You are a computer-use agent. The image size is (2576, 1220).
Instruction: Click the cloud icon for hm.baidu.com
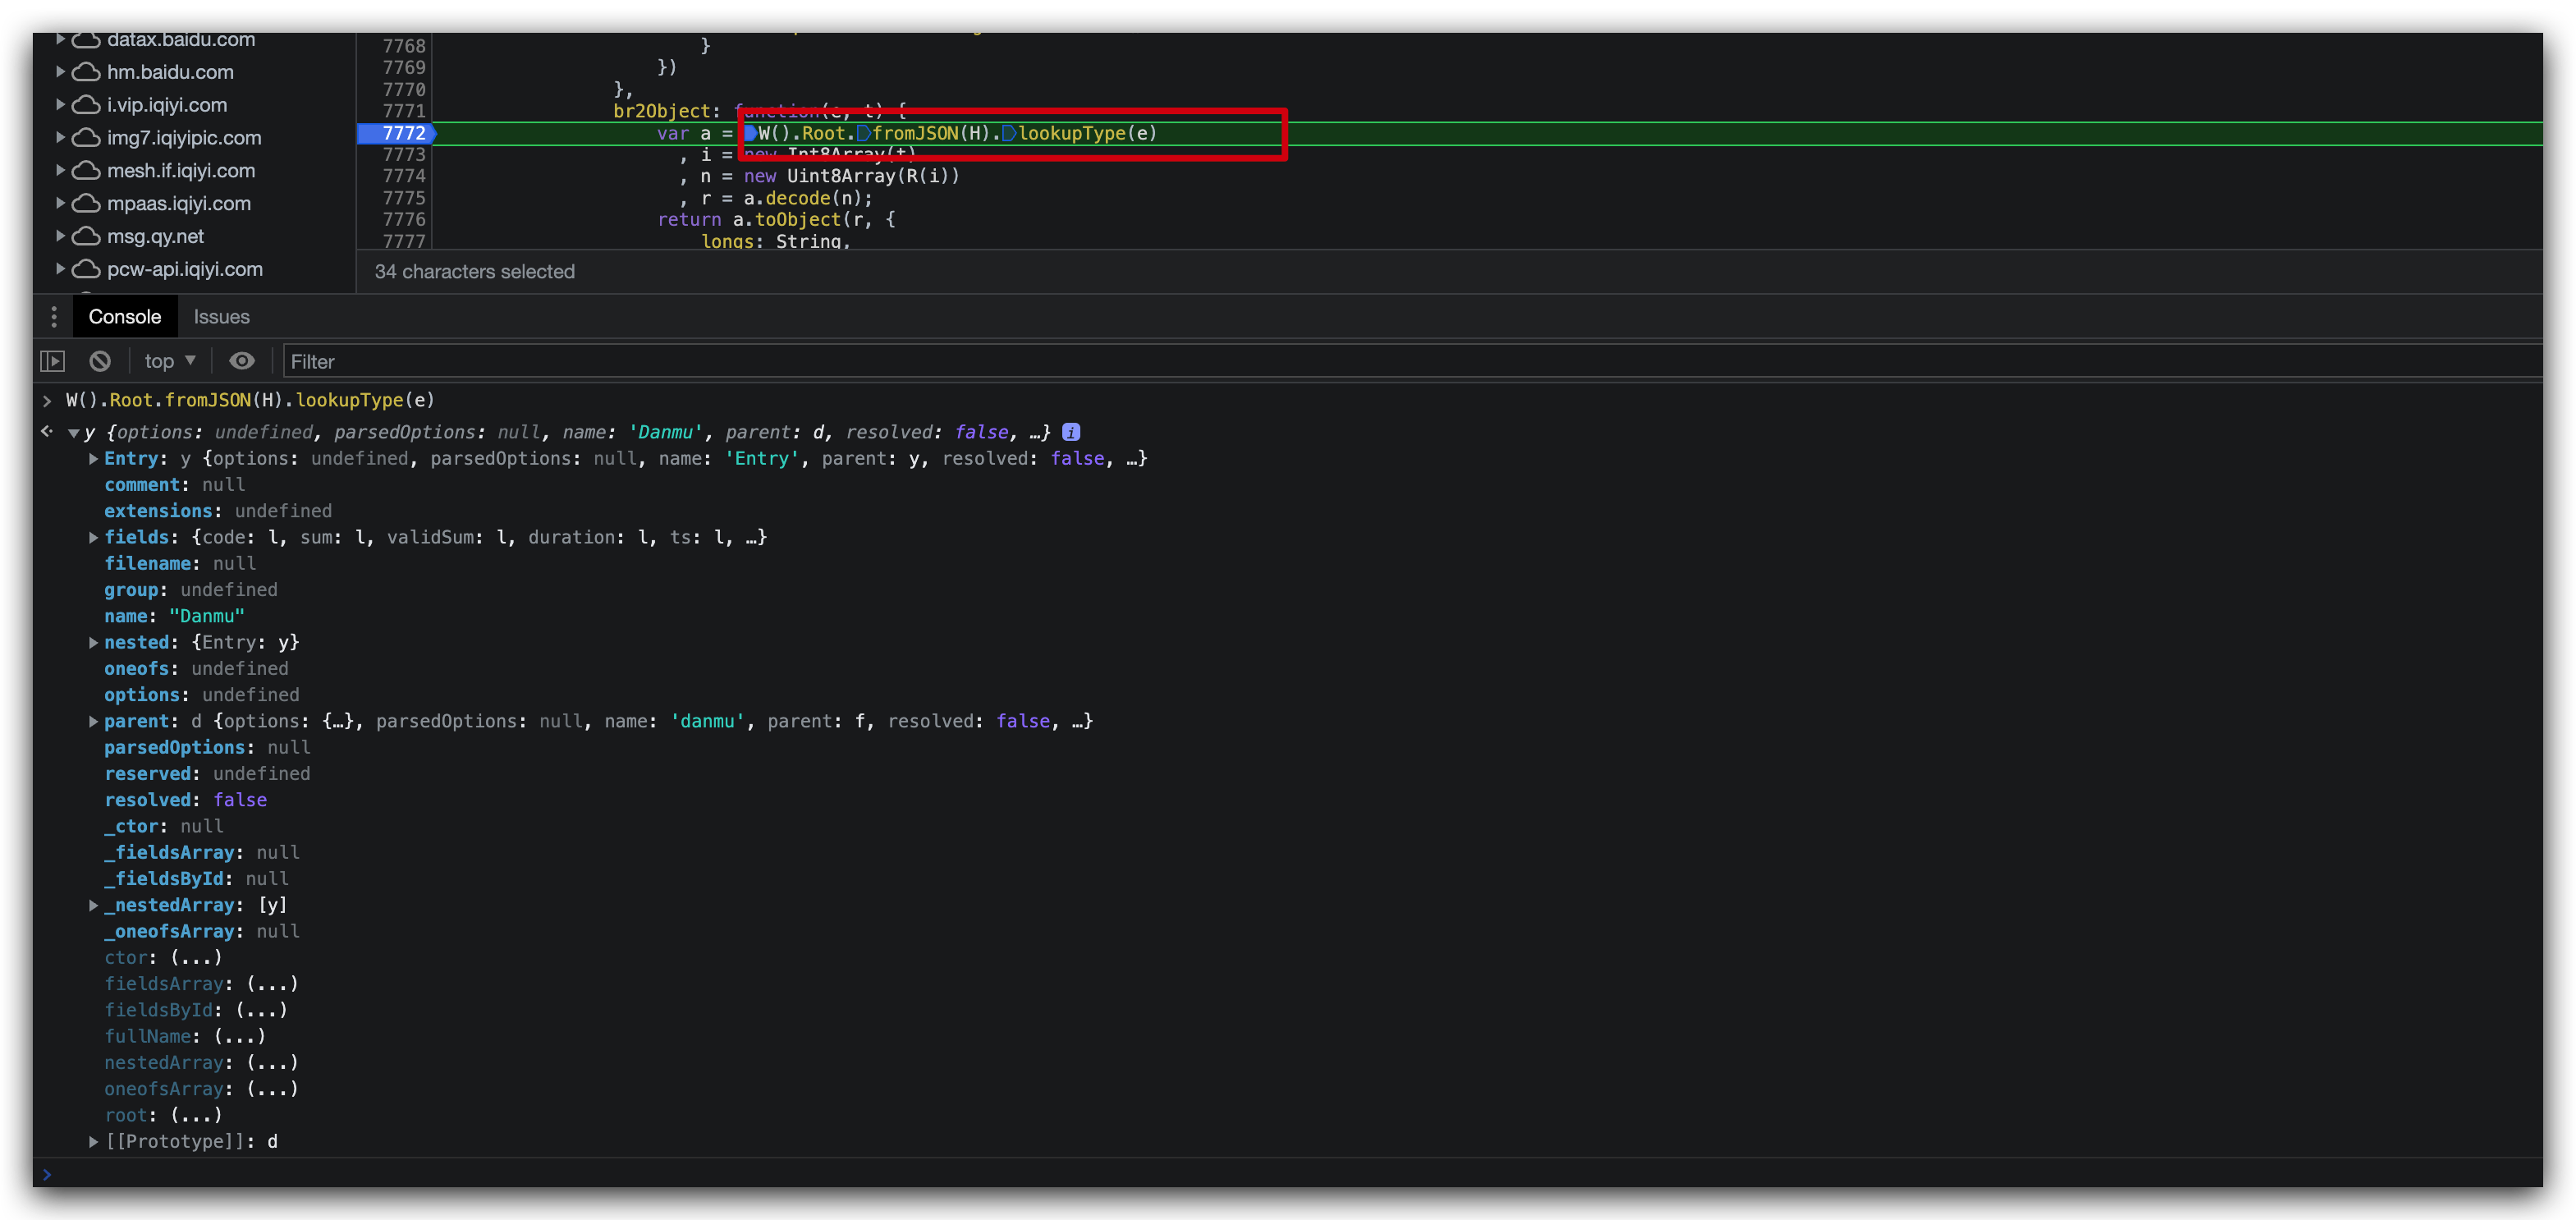pyautogui.click(x=87, y=72)
